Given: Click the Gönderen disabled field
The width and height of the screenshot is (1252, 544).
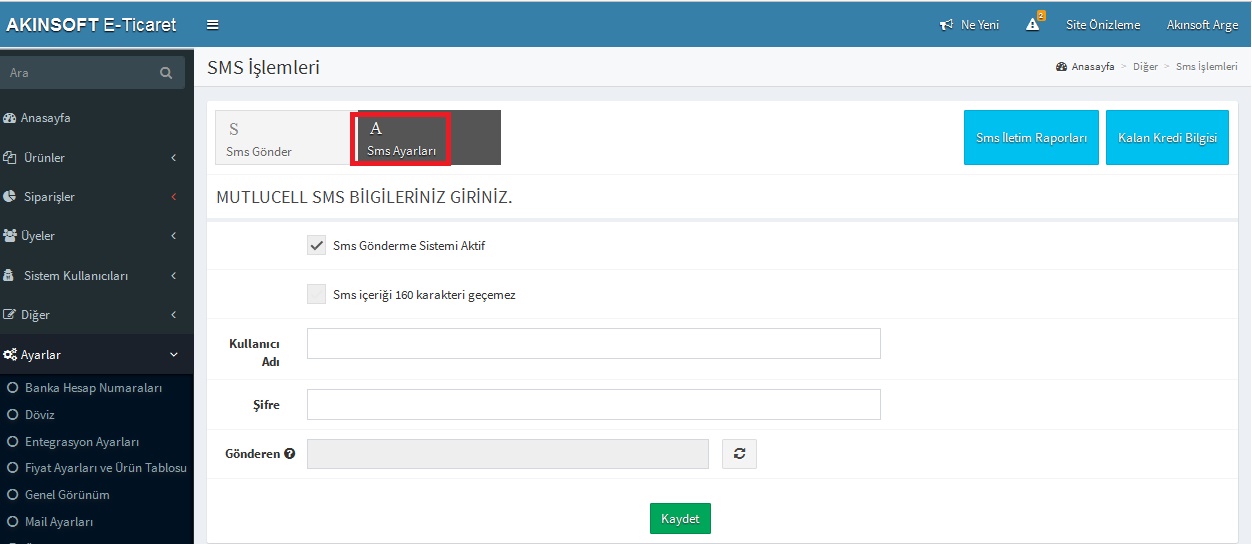Looking at the screenshot, I should [508, 454].
